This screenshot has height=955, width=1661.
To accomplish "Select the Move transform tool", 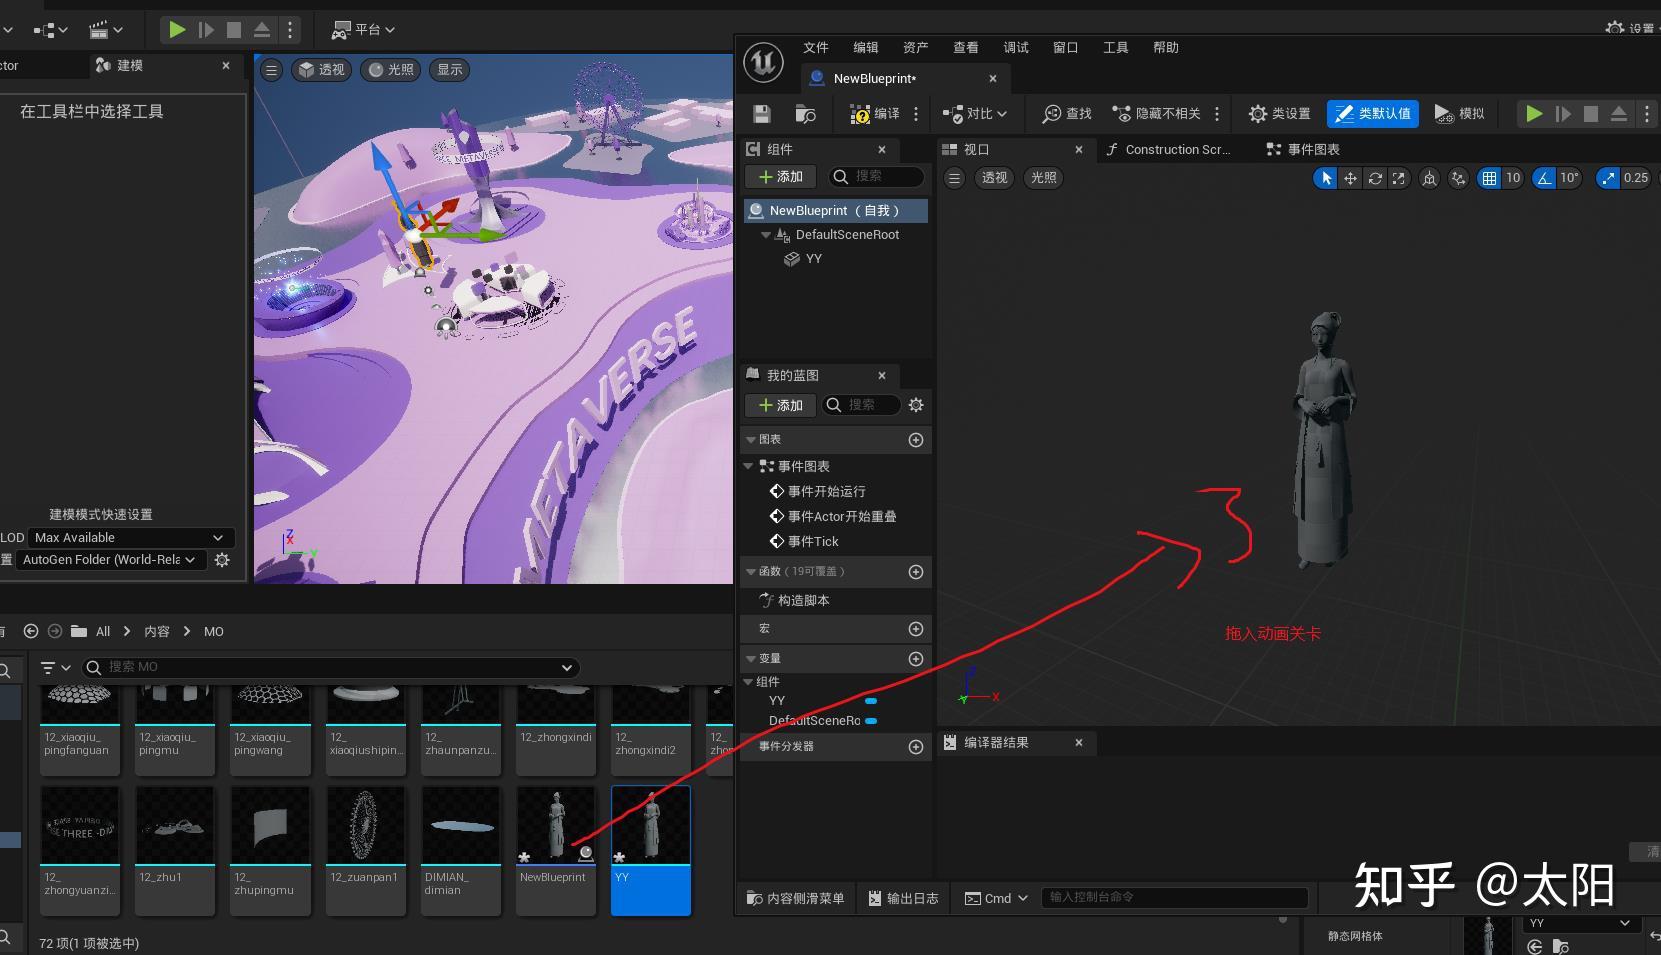I will click(x=1350, y=178).
